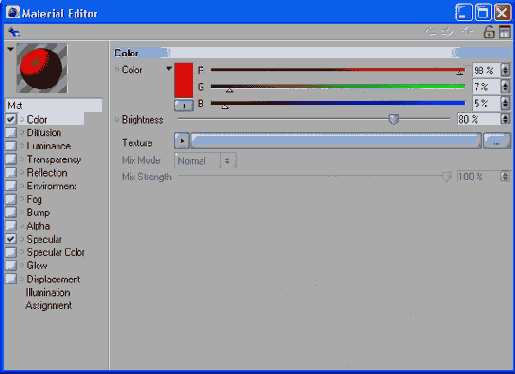Click the Texture file name bar
This screenshot has width=515, height=374.
click(x=336, y=141)
